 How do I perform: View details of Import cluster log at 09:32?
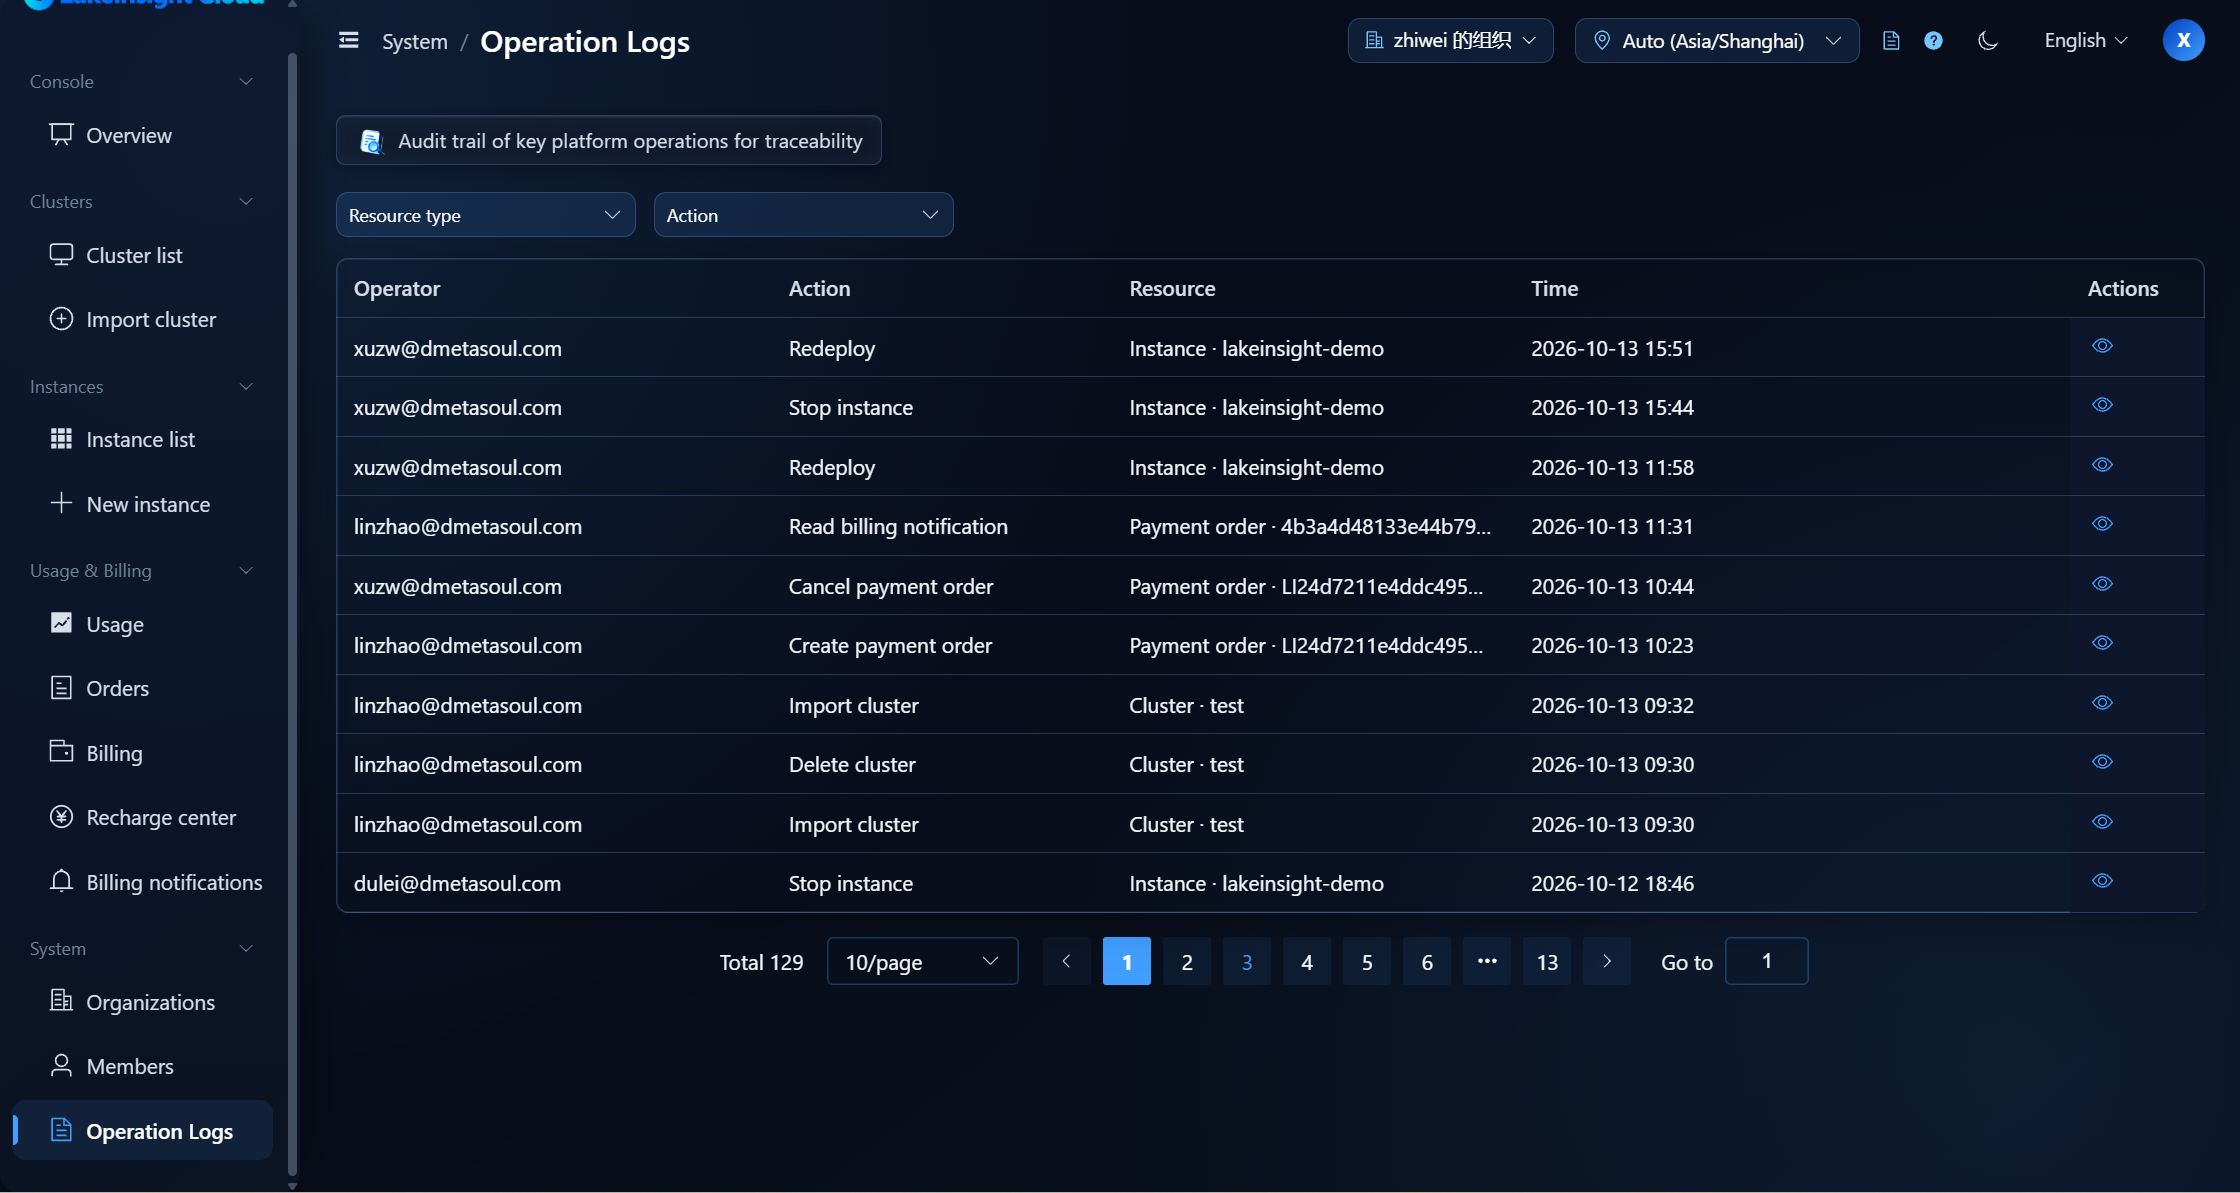(x=2102, y=703)
